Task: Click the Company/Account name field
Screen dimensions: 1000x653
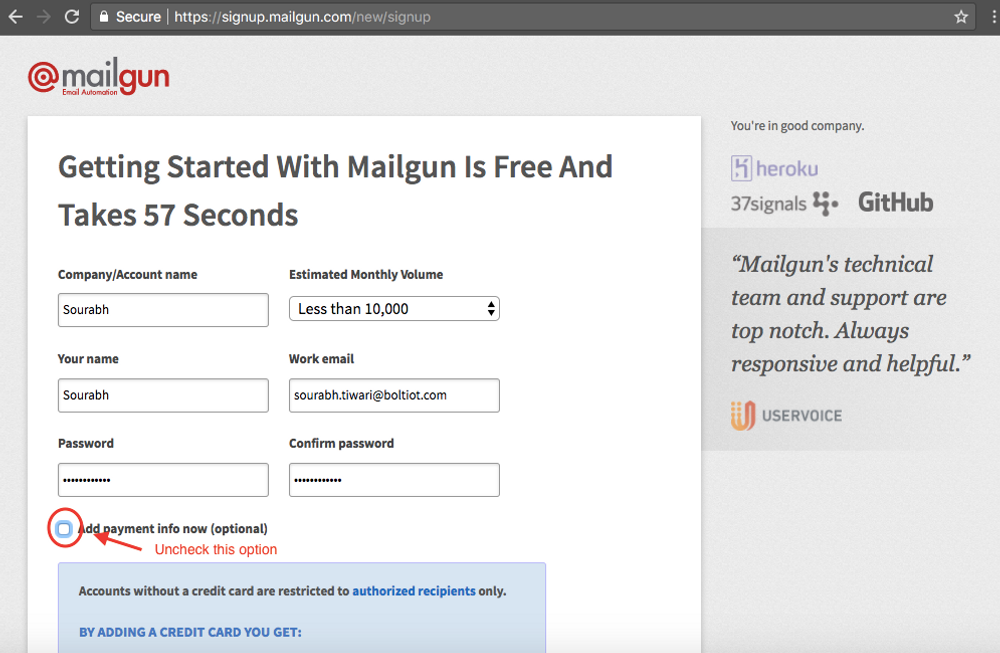Action: (163, 310)
